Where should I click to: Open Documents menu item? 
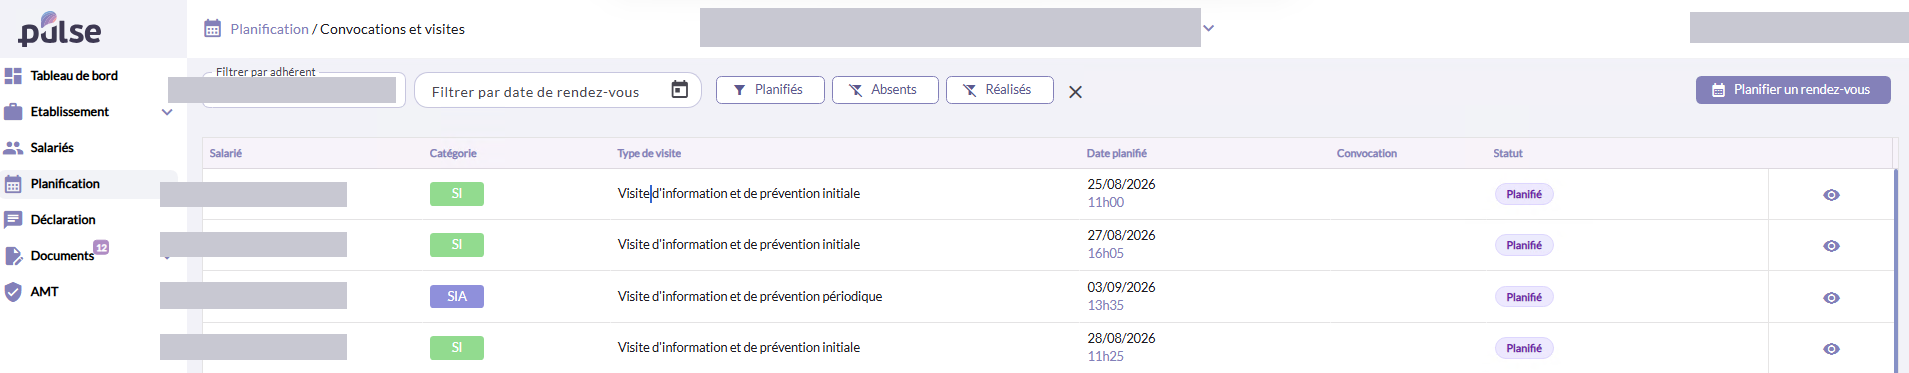62,256
